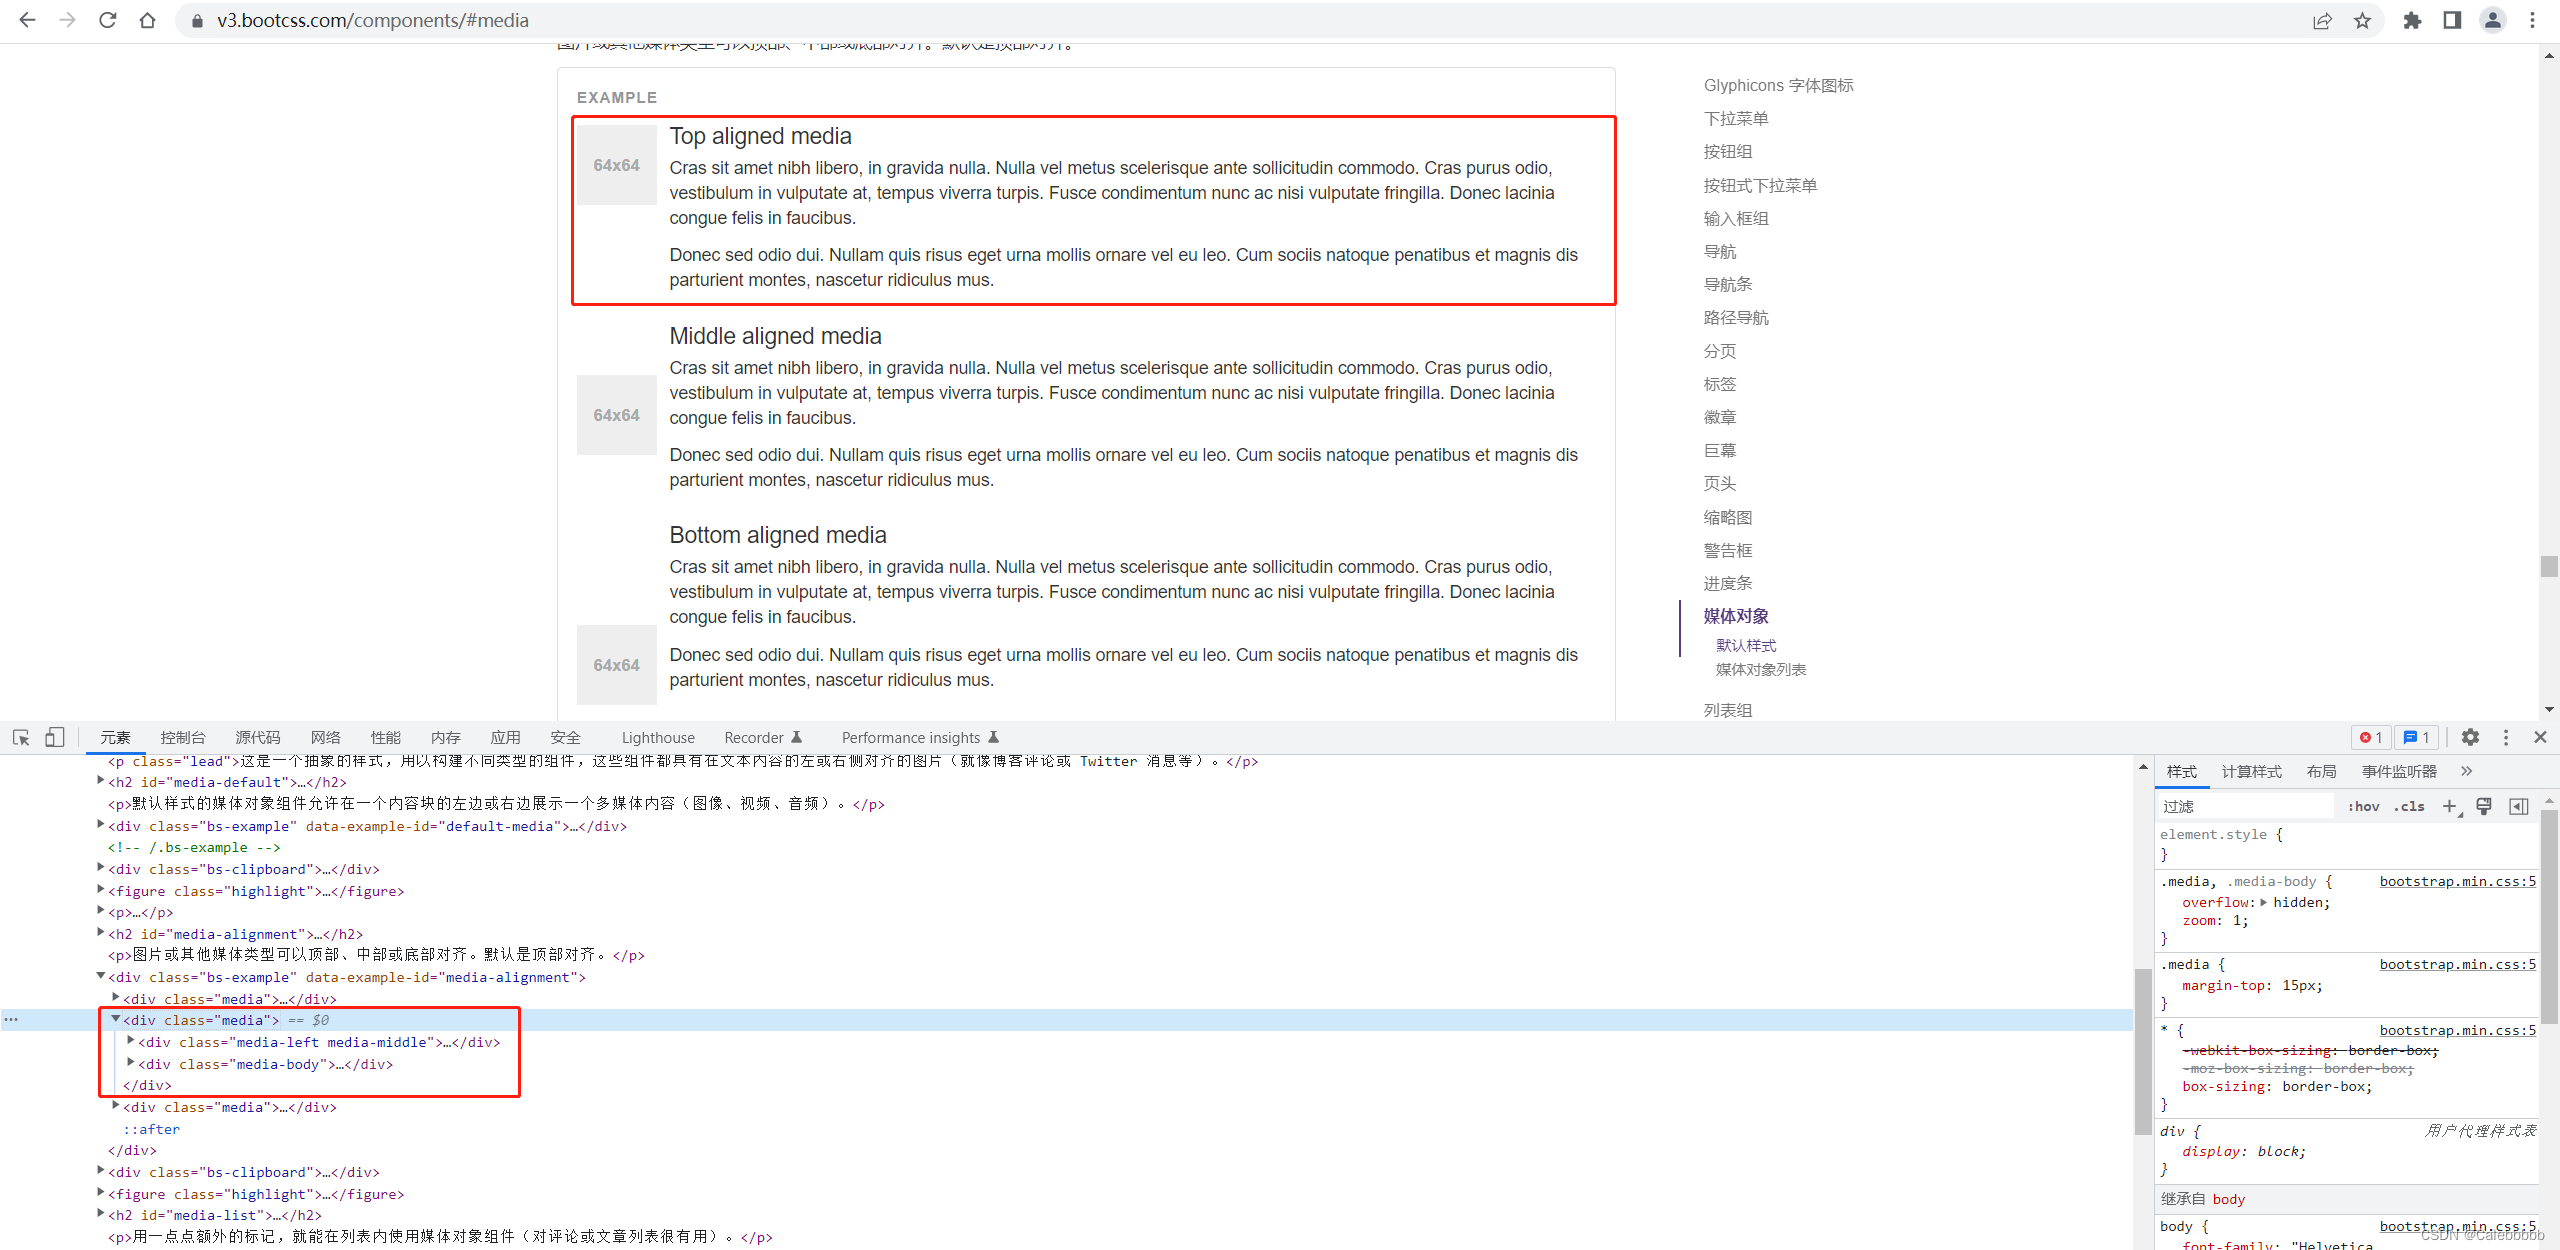Click the Top aligned media 64x64 thumbnail
Viewport: 2560px width, 1250px height.
[x=616, y=165]
